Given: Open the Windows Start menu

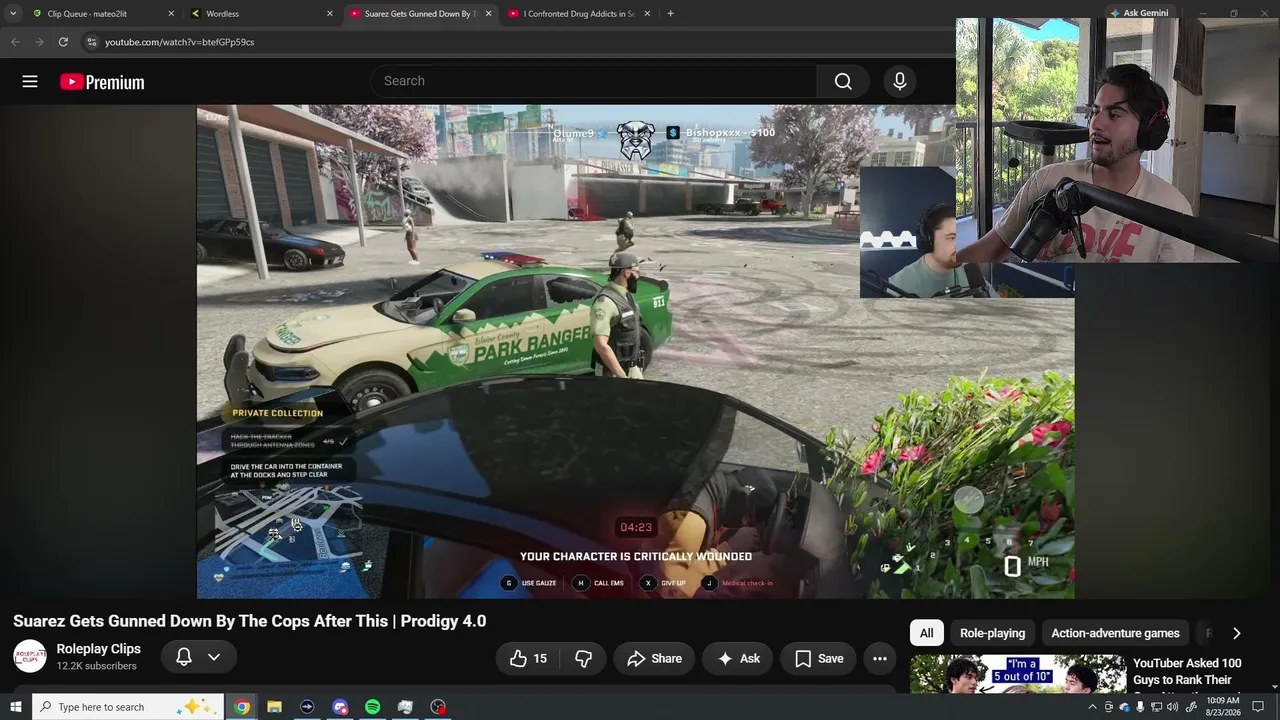Looking at the screenshot, I should click(15, 707).
